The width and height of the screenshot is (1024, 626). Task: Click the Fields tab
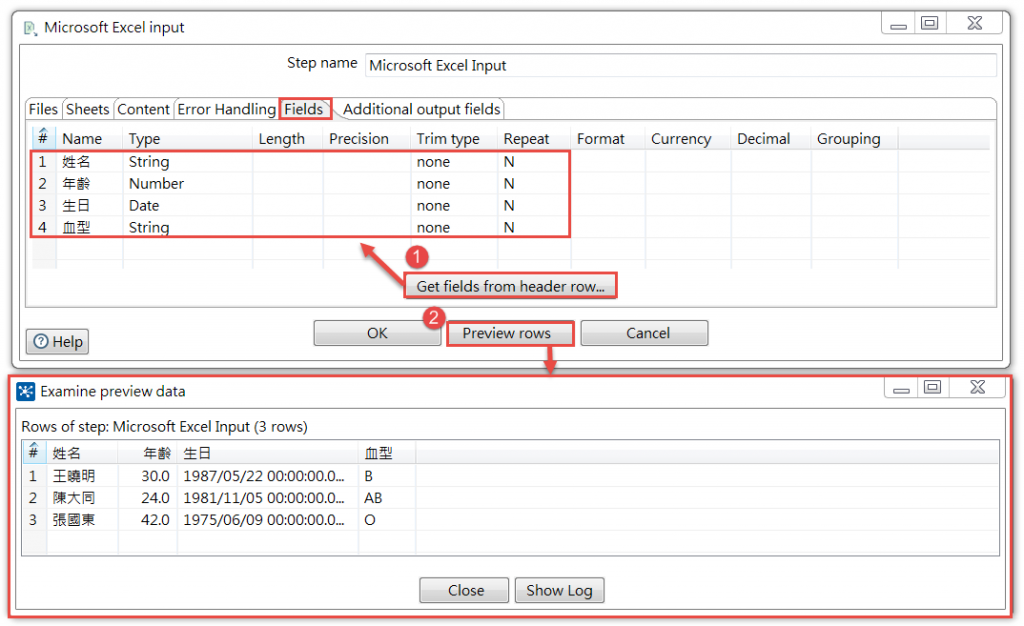coord(304,109)
